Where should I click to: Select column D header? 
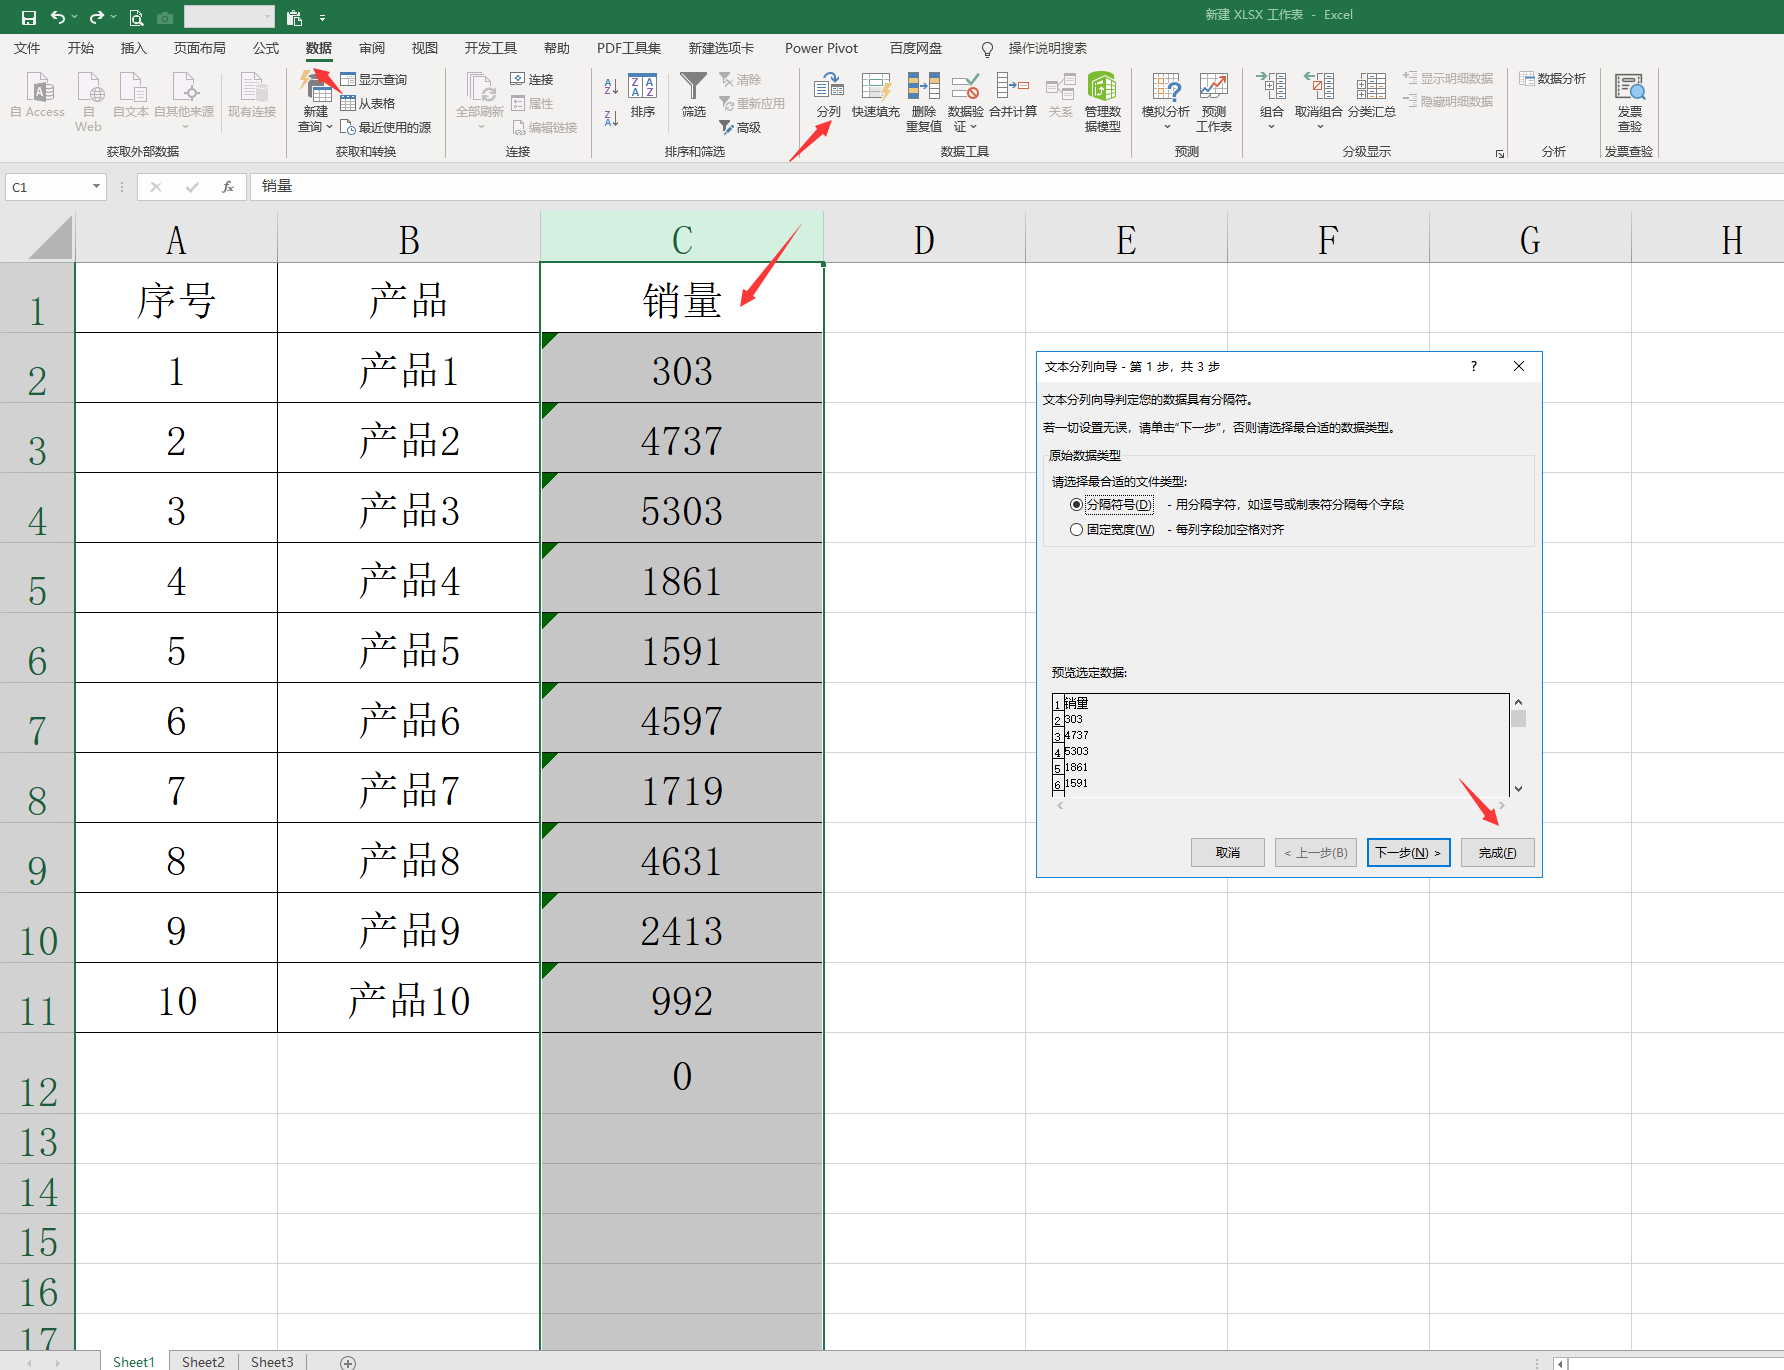point(924,239)
